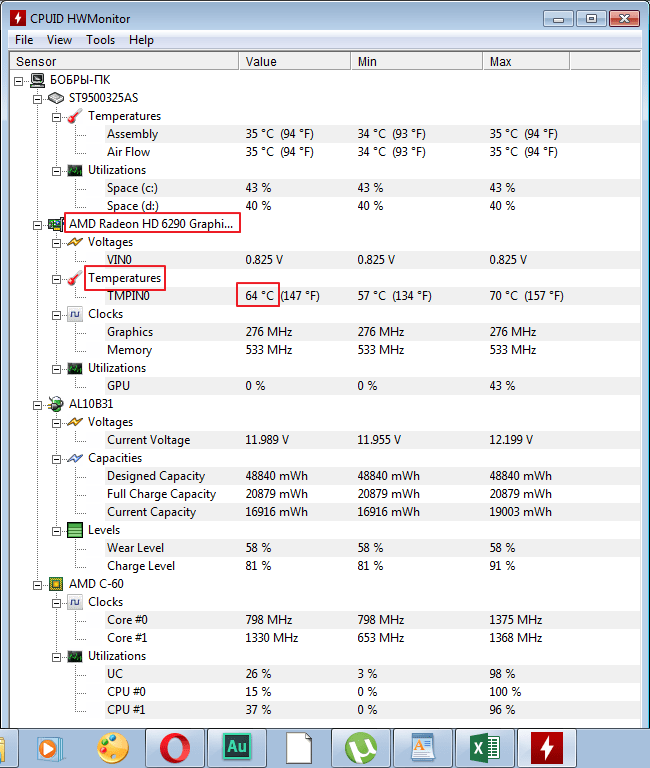
Task: Click the CPU chip icon beside AMD C-60
Action: pyautogui.click(x=56, y=584)
